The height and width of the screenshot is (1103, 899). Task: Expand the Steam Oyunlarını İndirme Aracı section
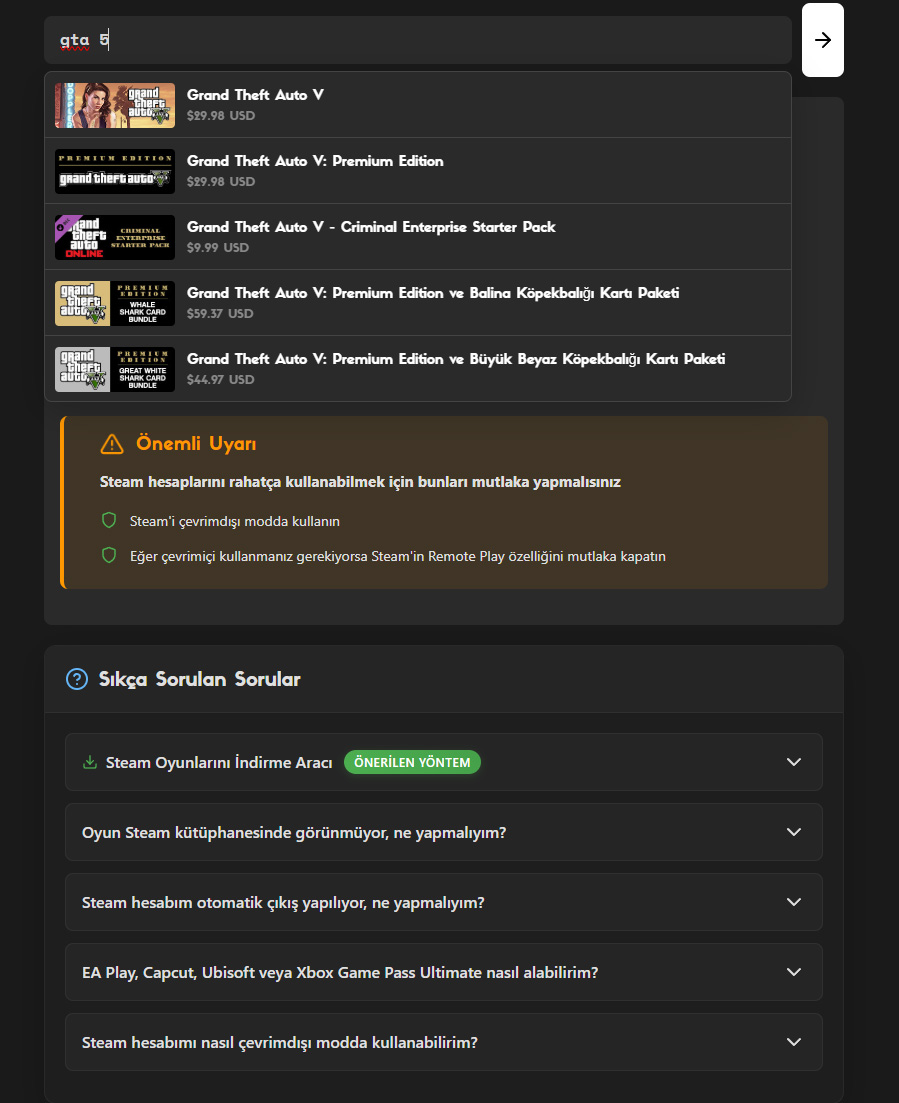pyautogui.click(x=794, y=762)
